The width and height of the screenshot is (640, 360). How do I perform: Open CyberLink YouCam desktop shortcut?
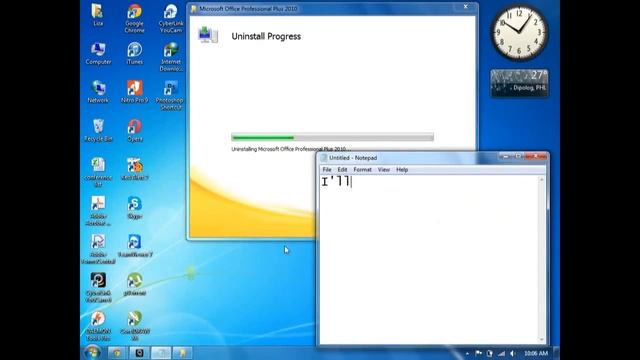tap(171, 18)
